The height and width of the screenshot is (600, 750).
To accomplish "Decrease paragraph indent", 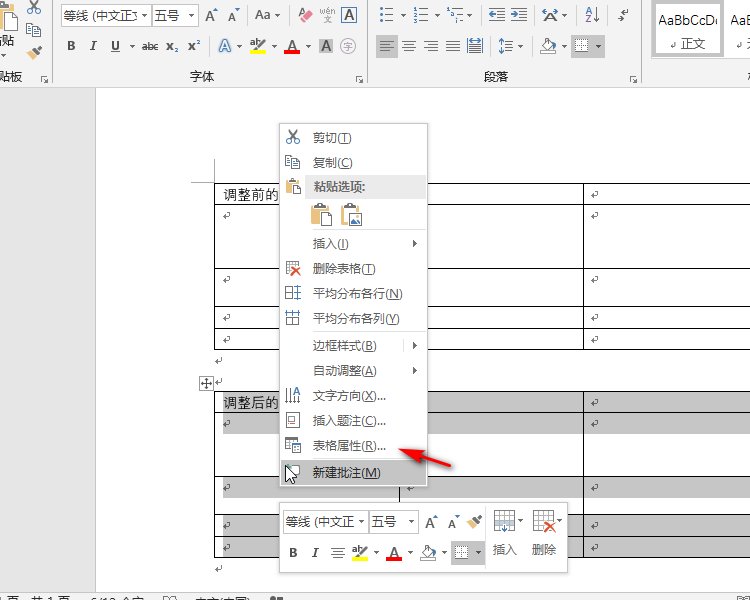I will (x=497, y=15).
